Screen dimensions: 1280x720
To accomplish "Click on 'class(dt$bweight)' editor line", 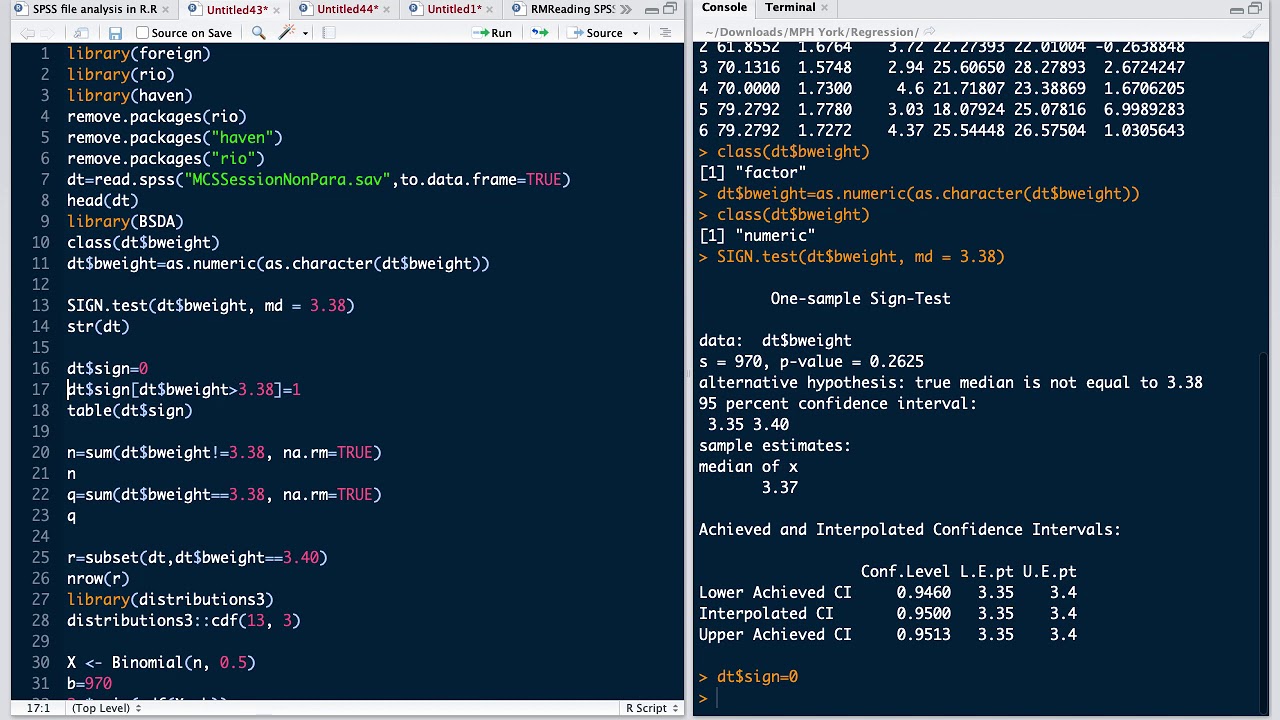I will click(x=143, y=243).
